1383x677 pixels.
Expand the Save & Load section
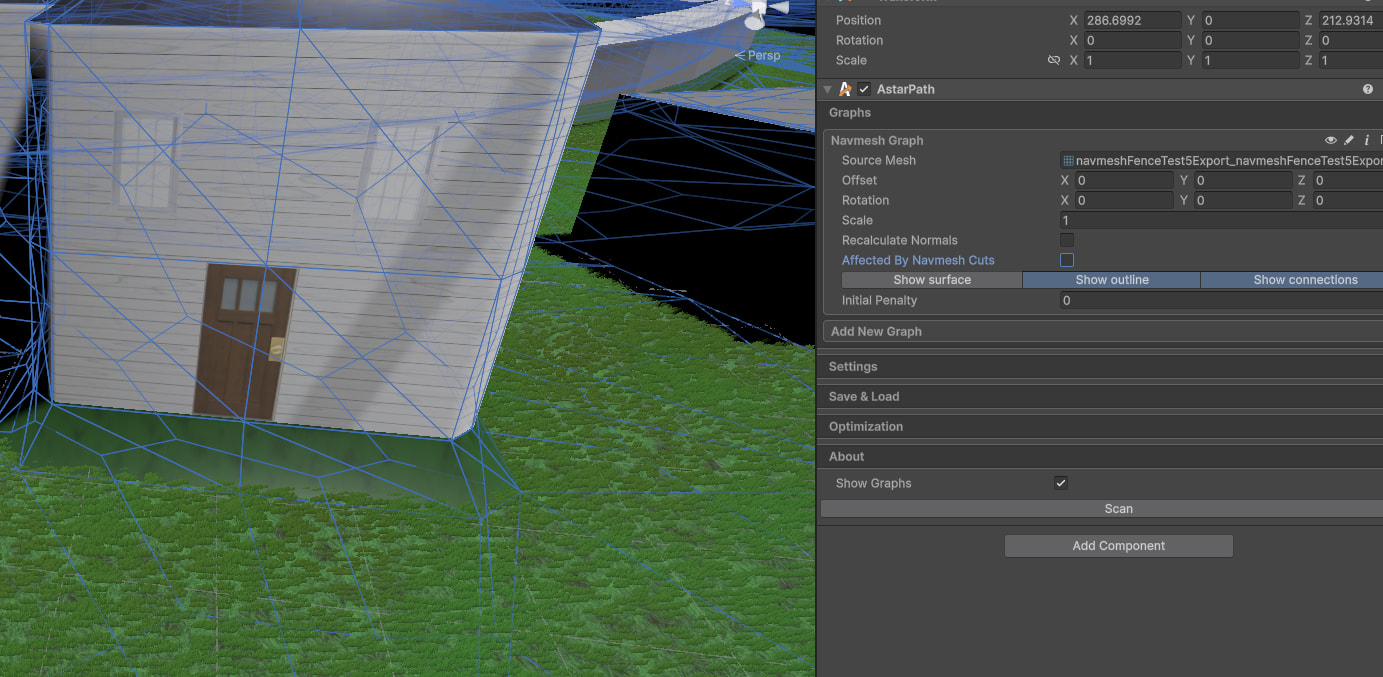click(x=864, y=397)
